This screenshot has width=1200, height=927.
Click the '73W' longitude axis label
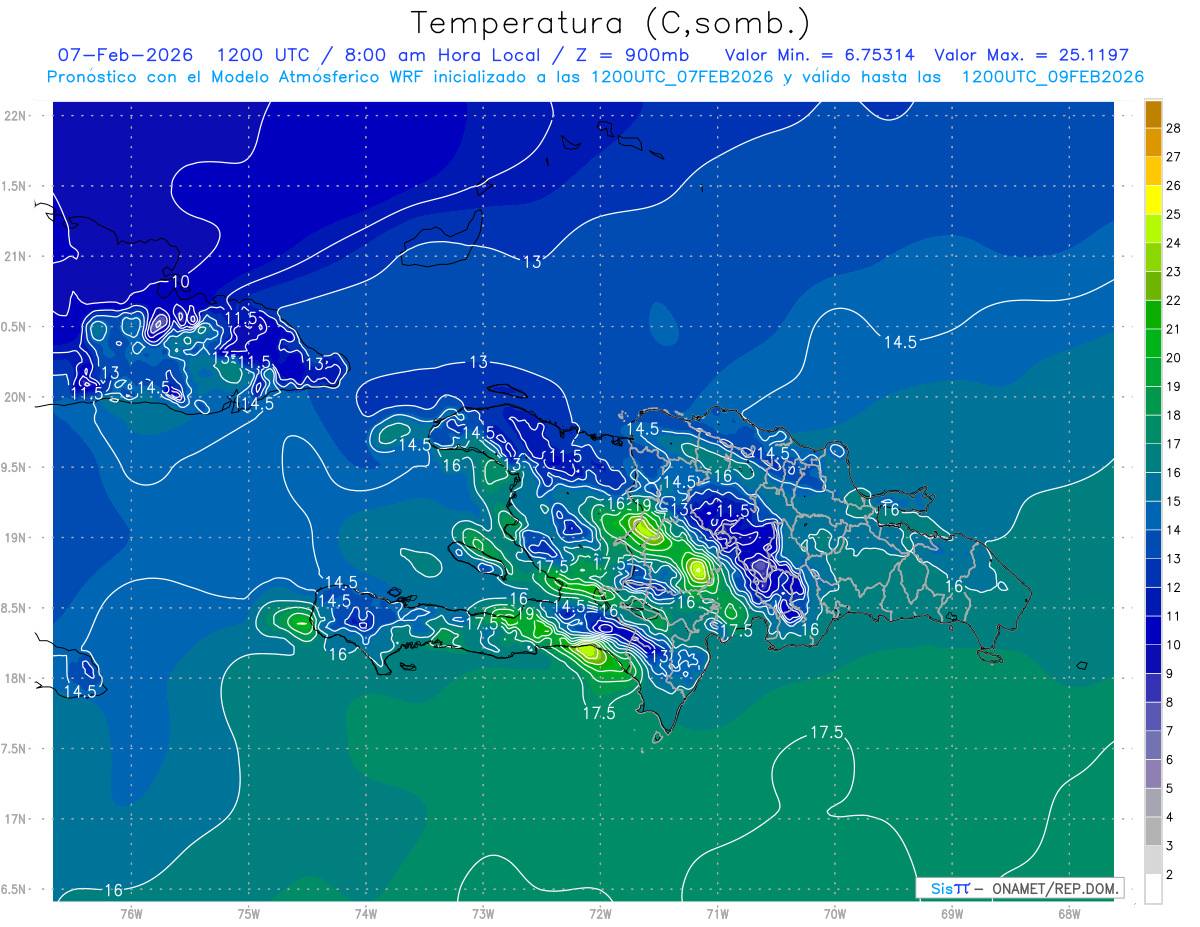click(483, 914)
